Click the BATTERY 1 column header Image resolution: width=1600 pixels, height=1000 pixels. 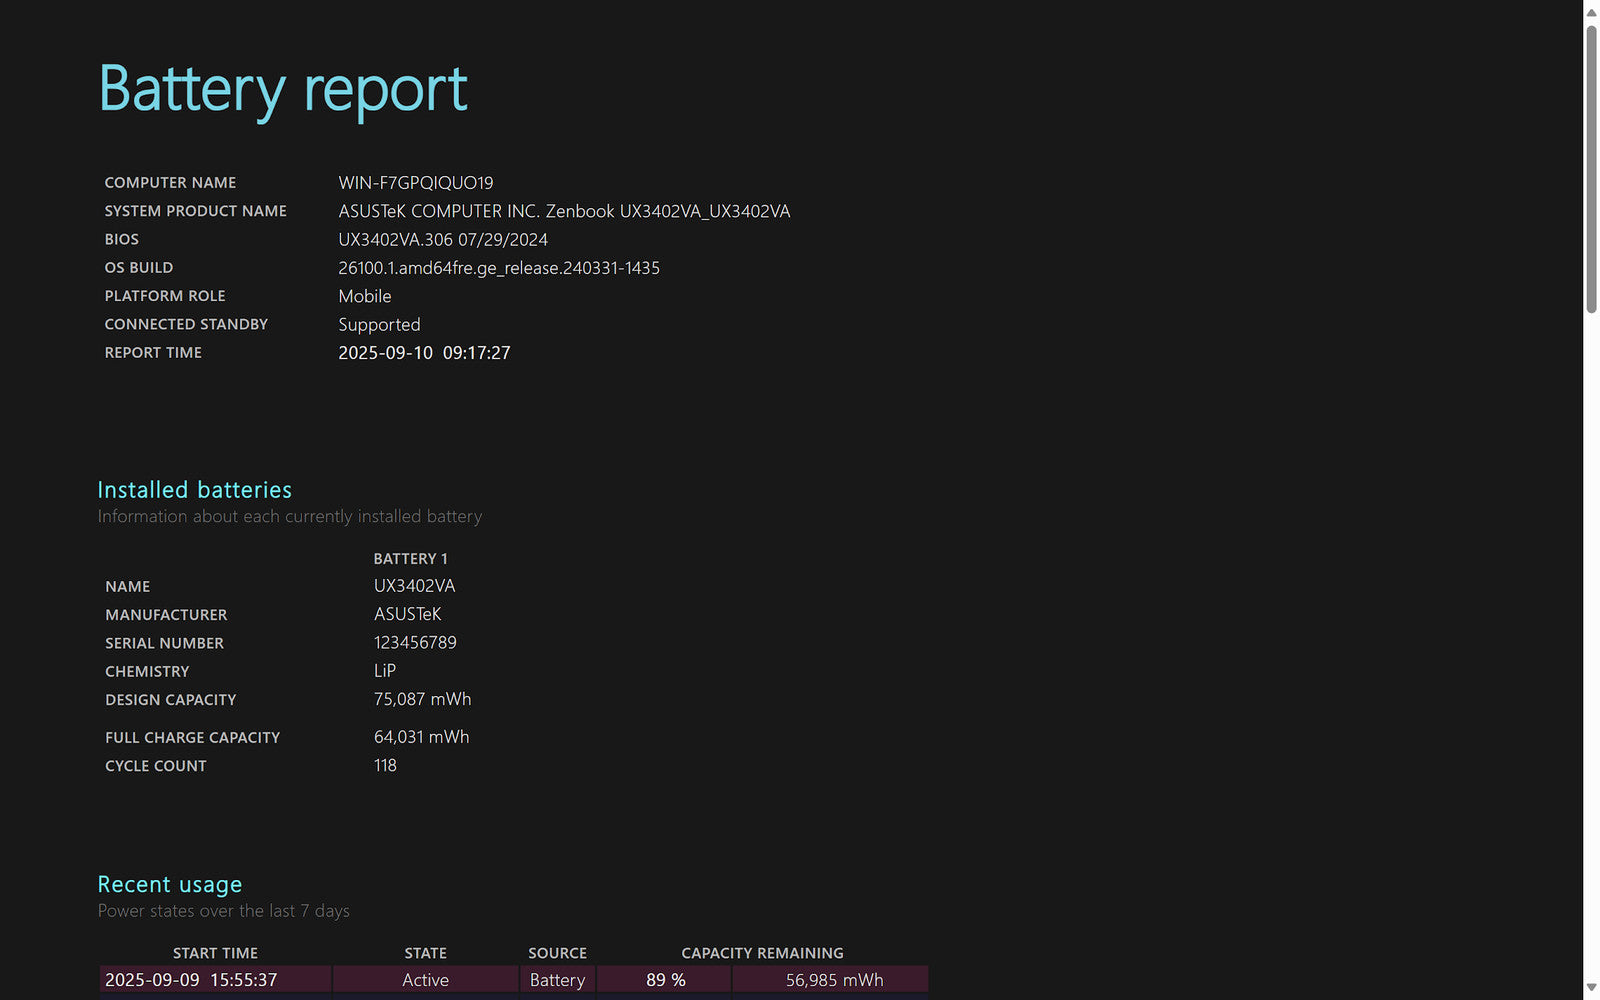(411, 559)
